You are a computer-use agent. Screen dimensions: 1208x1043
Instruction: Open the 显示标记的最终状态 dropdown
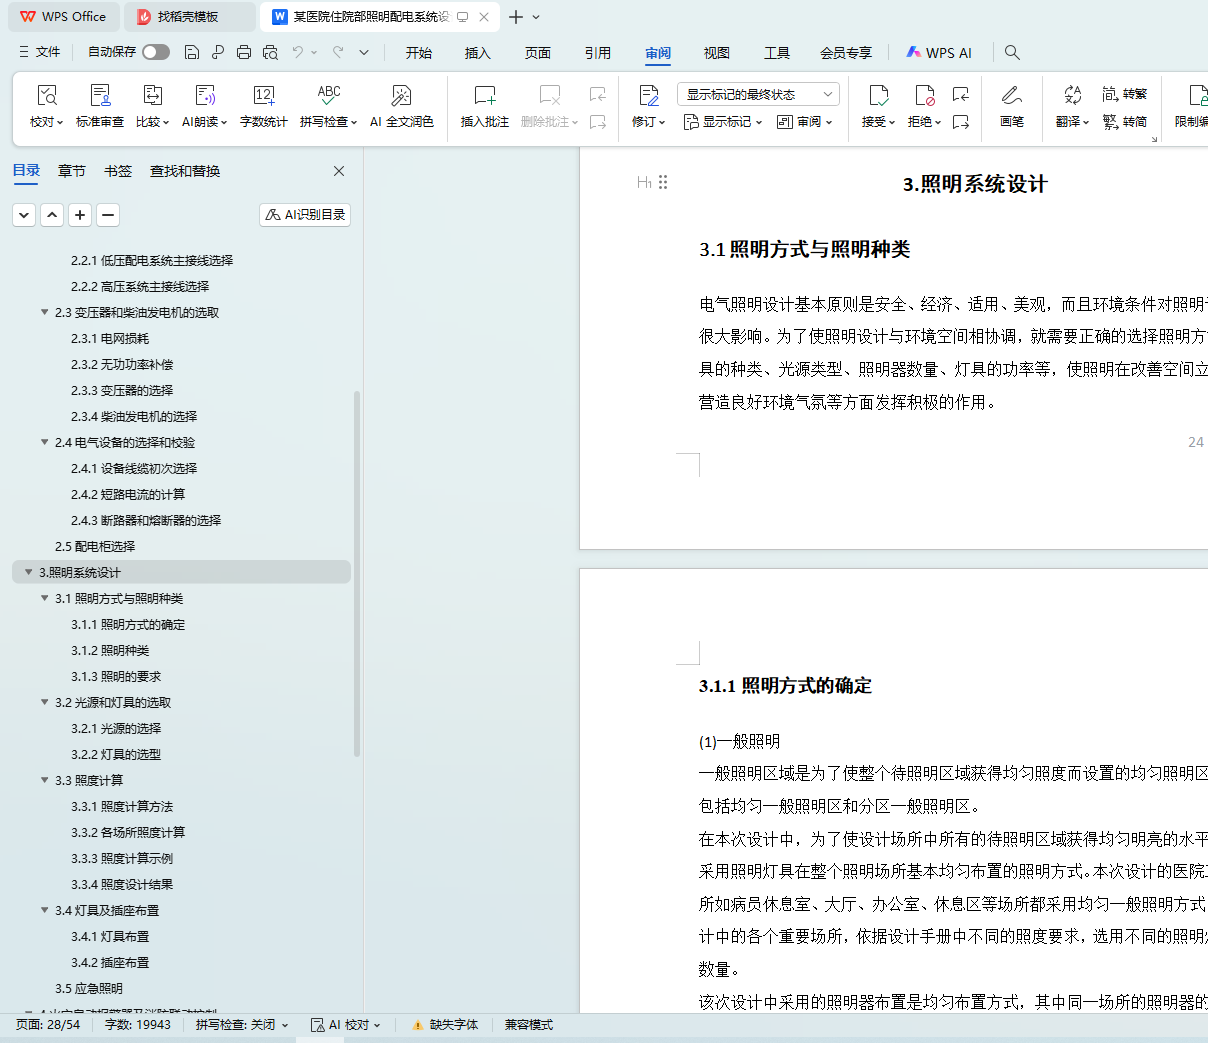(758, 94)
